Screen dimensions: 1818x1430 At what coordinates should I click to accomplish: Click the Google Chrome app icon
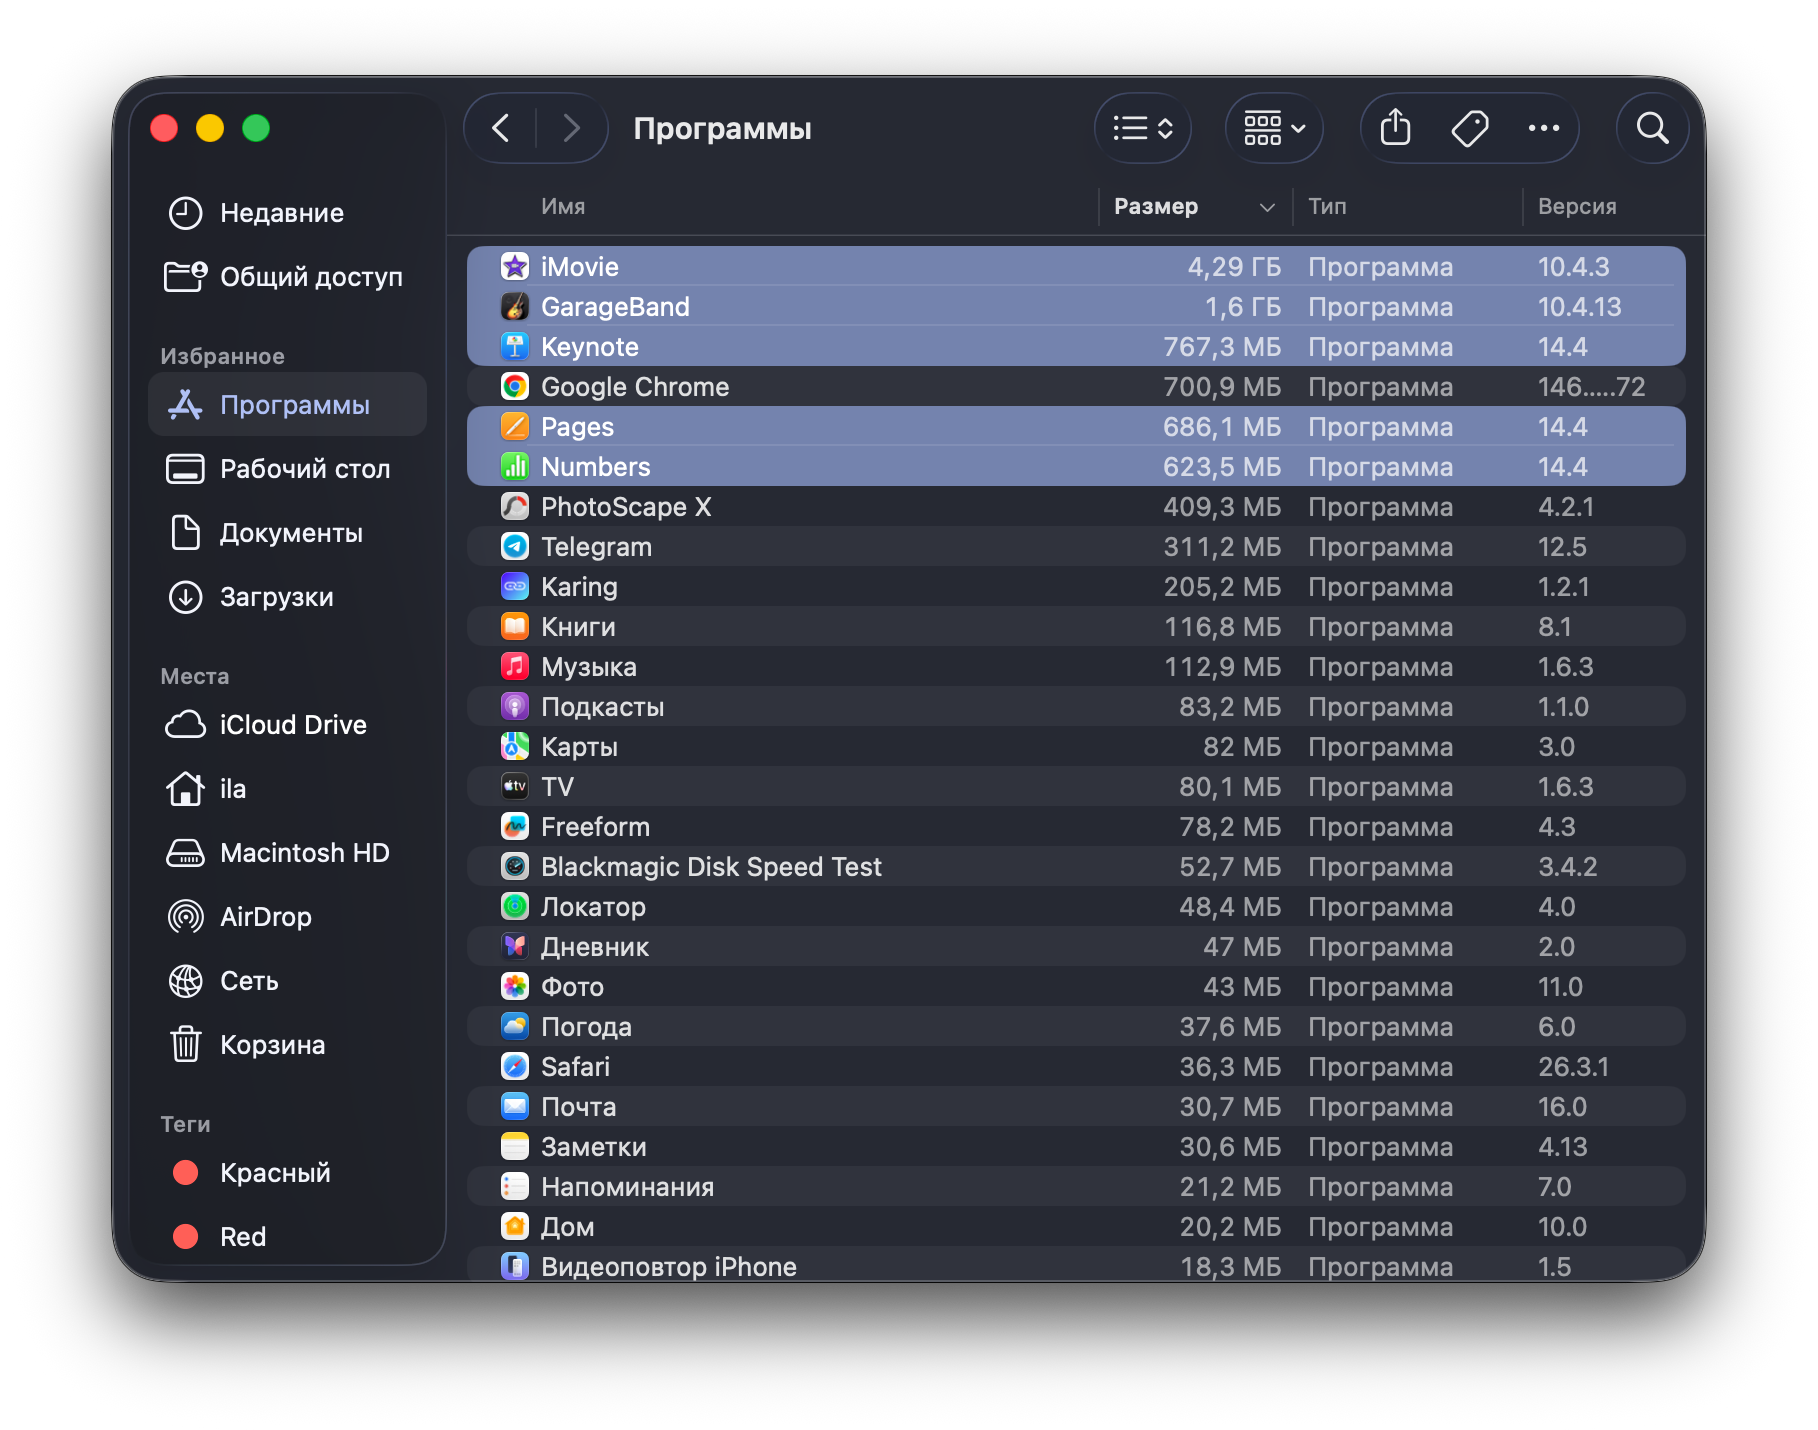(x=515, y=387)
